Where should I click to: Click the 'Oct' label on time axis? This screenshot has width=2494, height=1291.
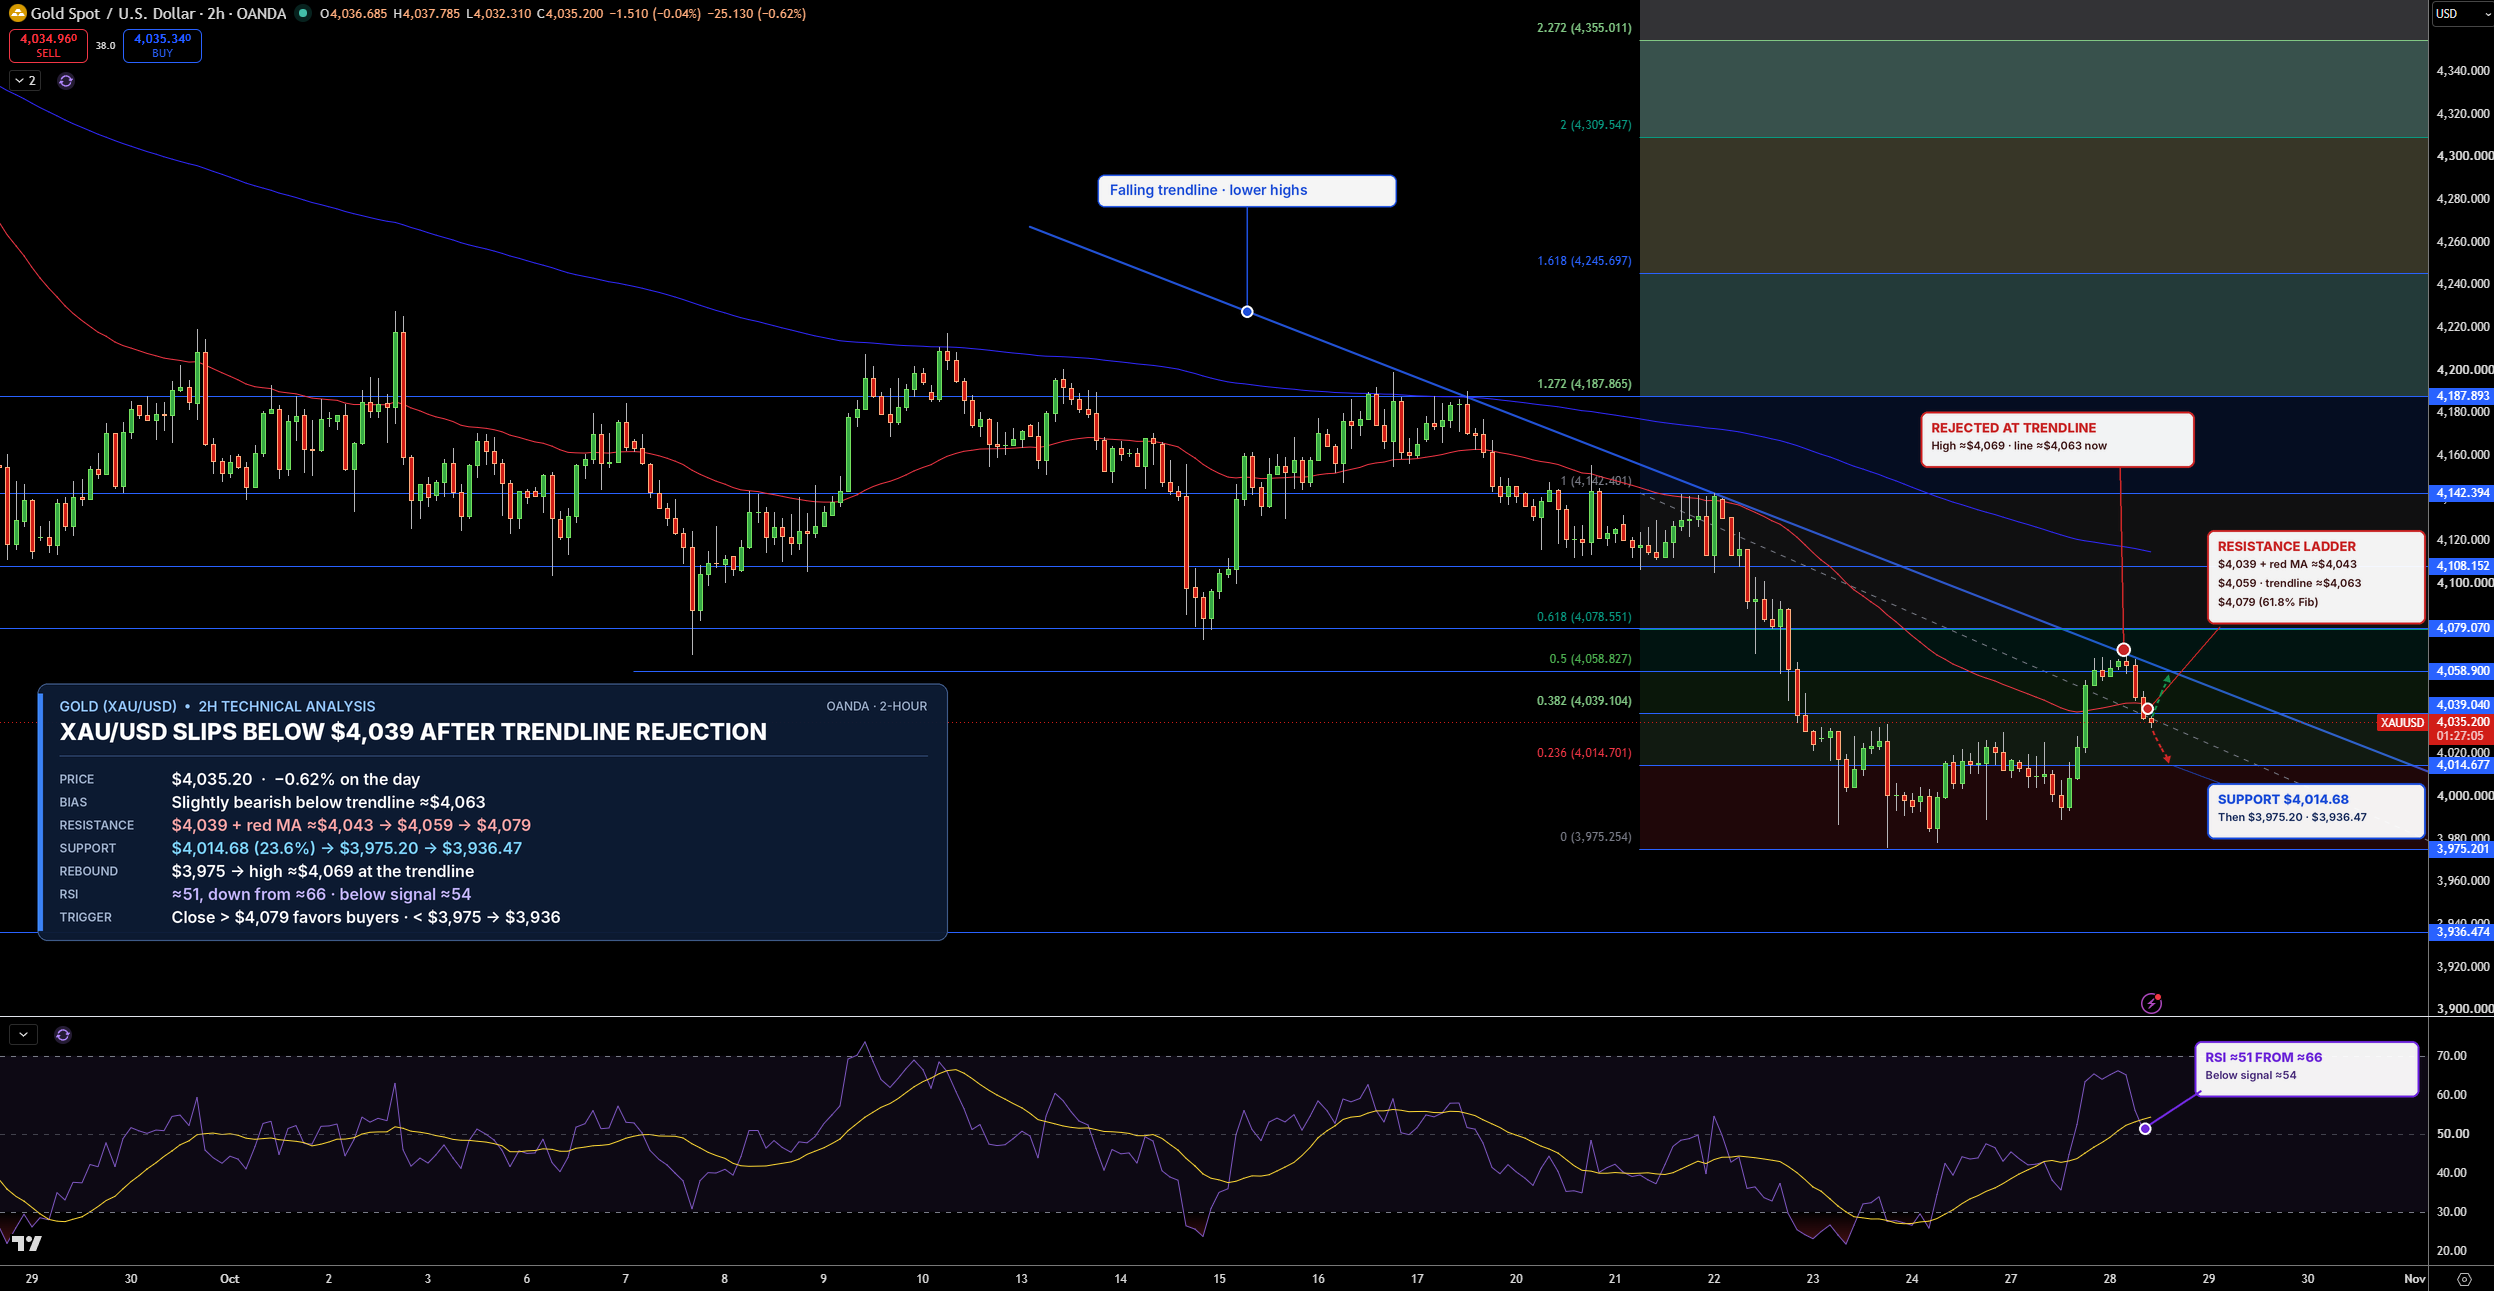point(230,1279)
